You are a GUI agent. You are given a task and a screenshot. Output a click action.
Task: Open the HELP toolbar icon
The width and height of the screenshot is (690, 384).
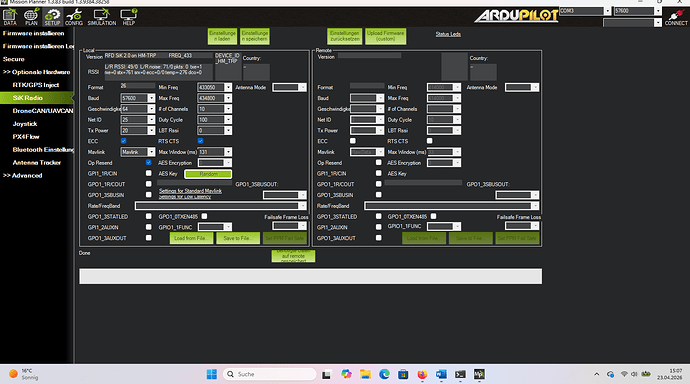pyautogui.click(x=128, y=17)
